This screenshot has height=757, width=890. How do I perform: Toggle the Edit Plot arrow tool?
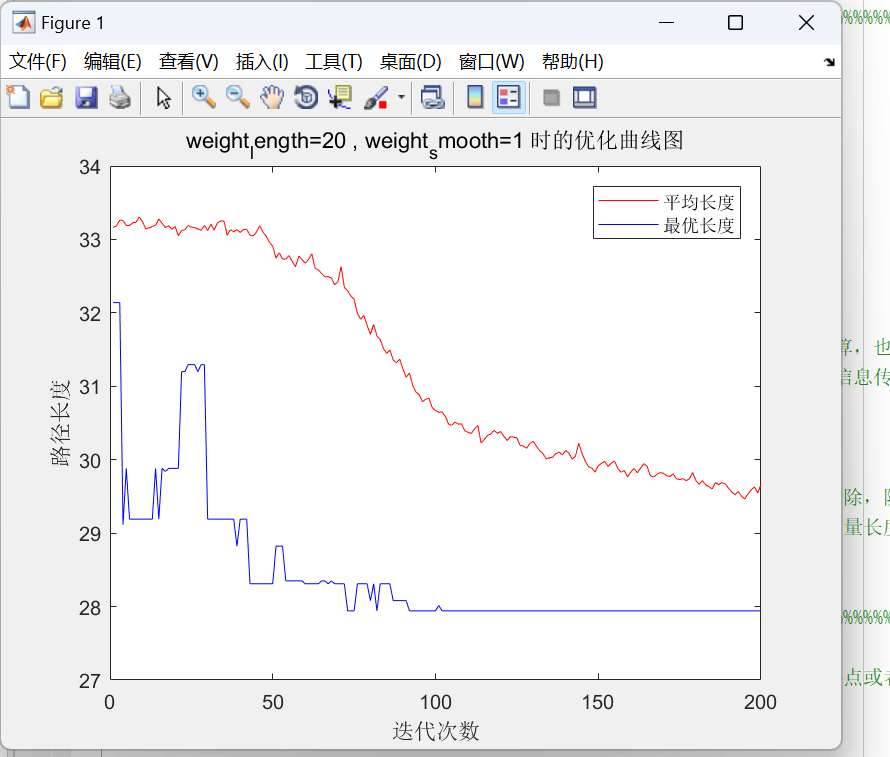165,97
